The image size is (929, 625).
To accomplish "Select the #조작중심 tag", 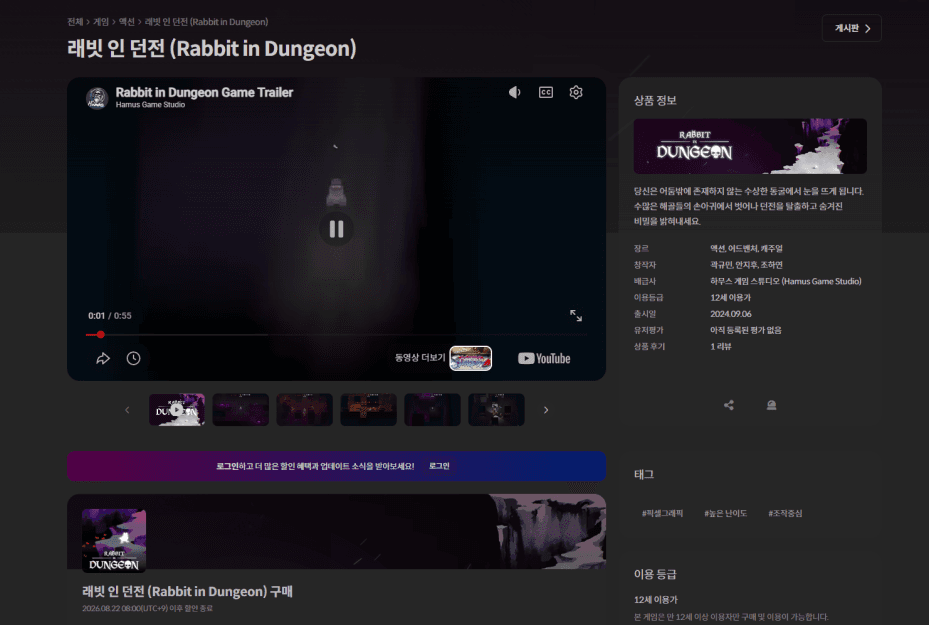I will click(785, 514).
